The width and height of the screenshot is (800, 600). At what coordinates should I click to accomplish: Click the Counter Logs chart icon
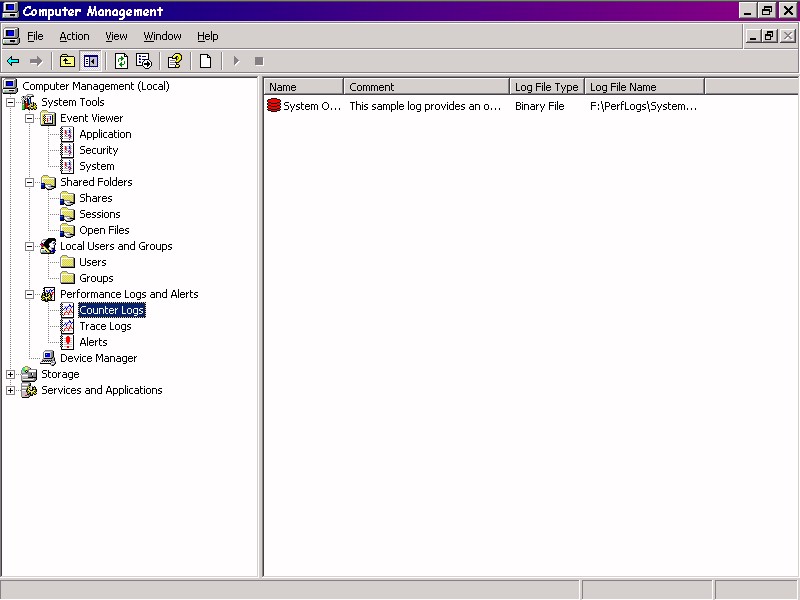[x=67, y=310]
